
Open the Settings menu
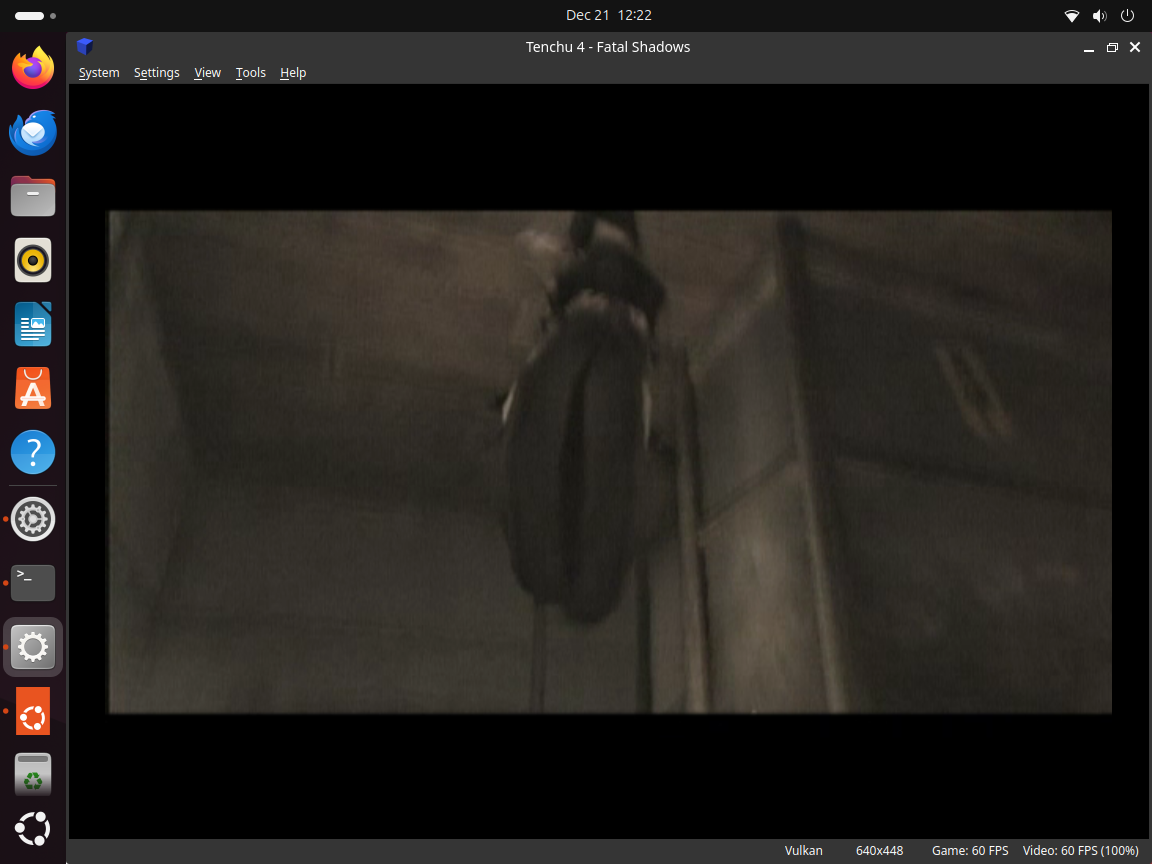click(156, 73)
